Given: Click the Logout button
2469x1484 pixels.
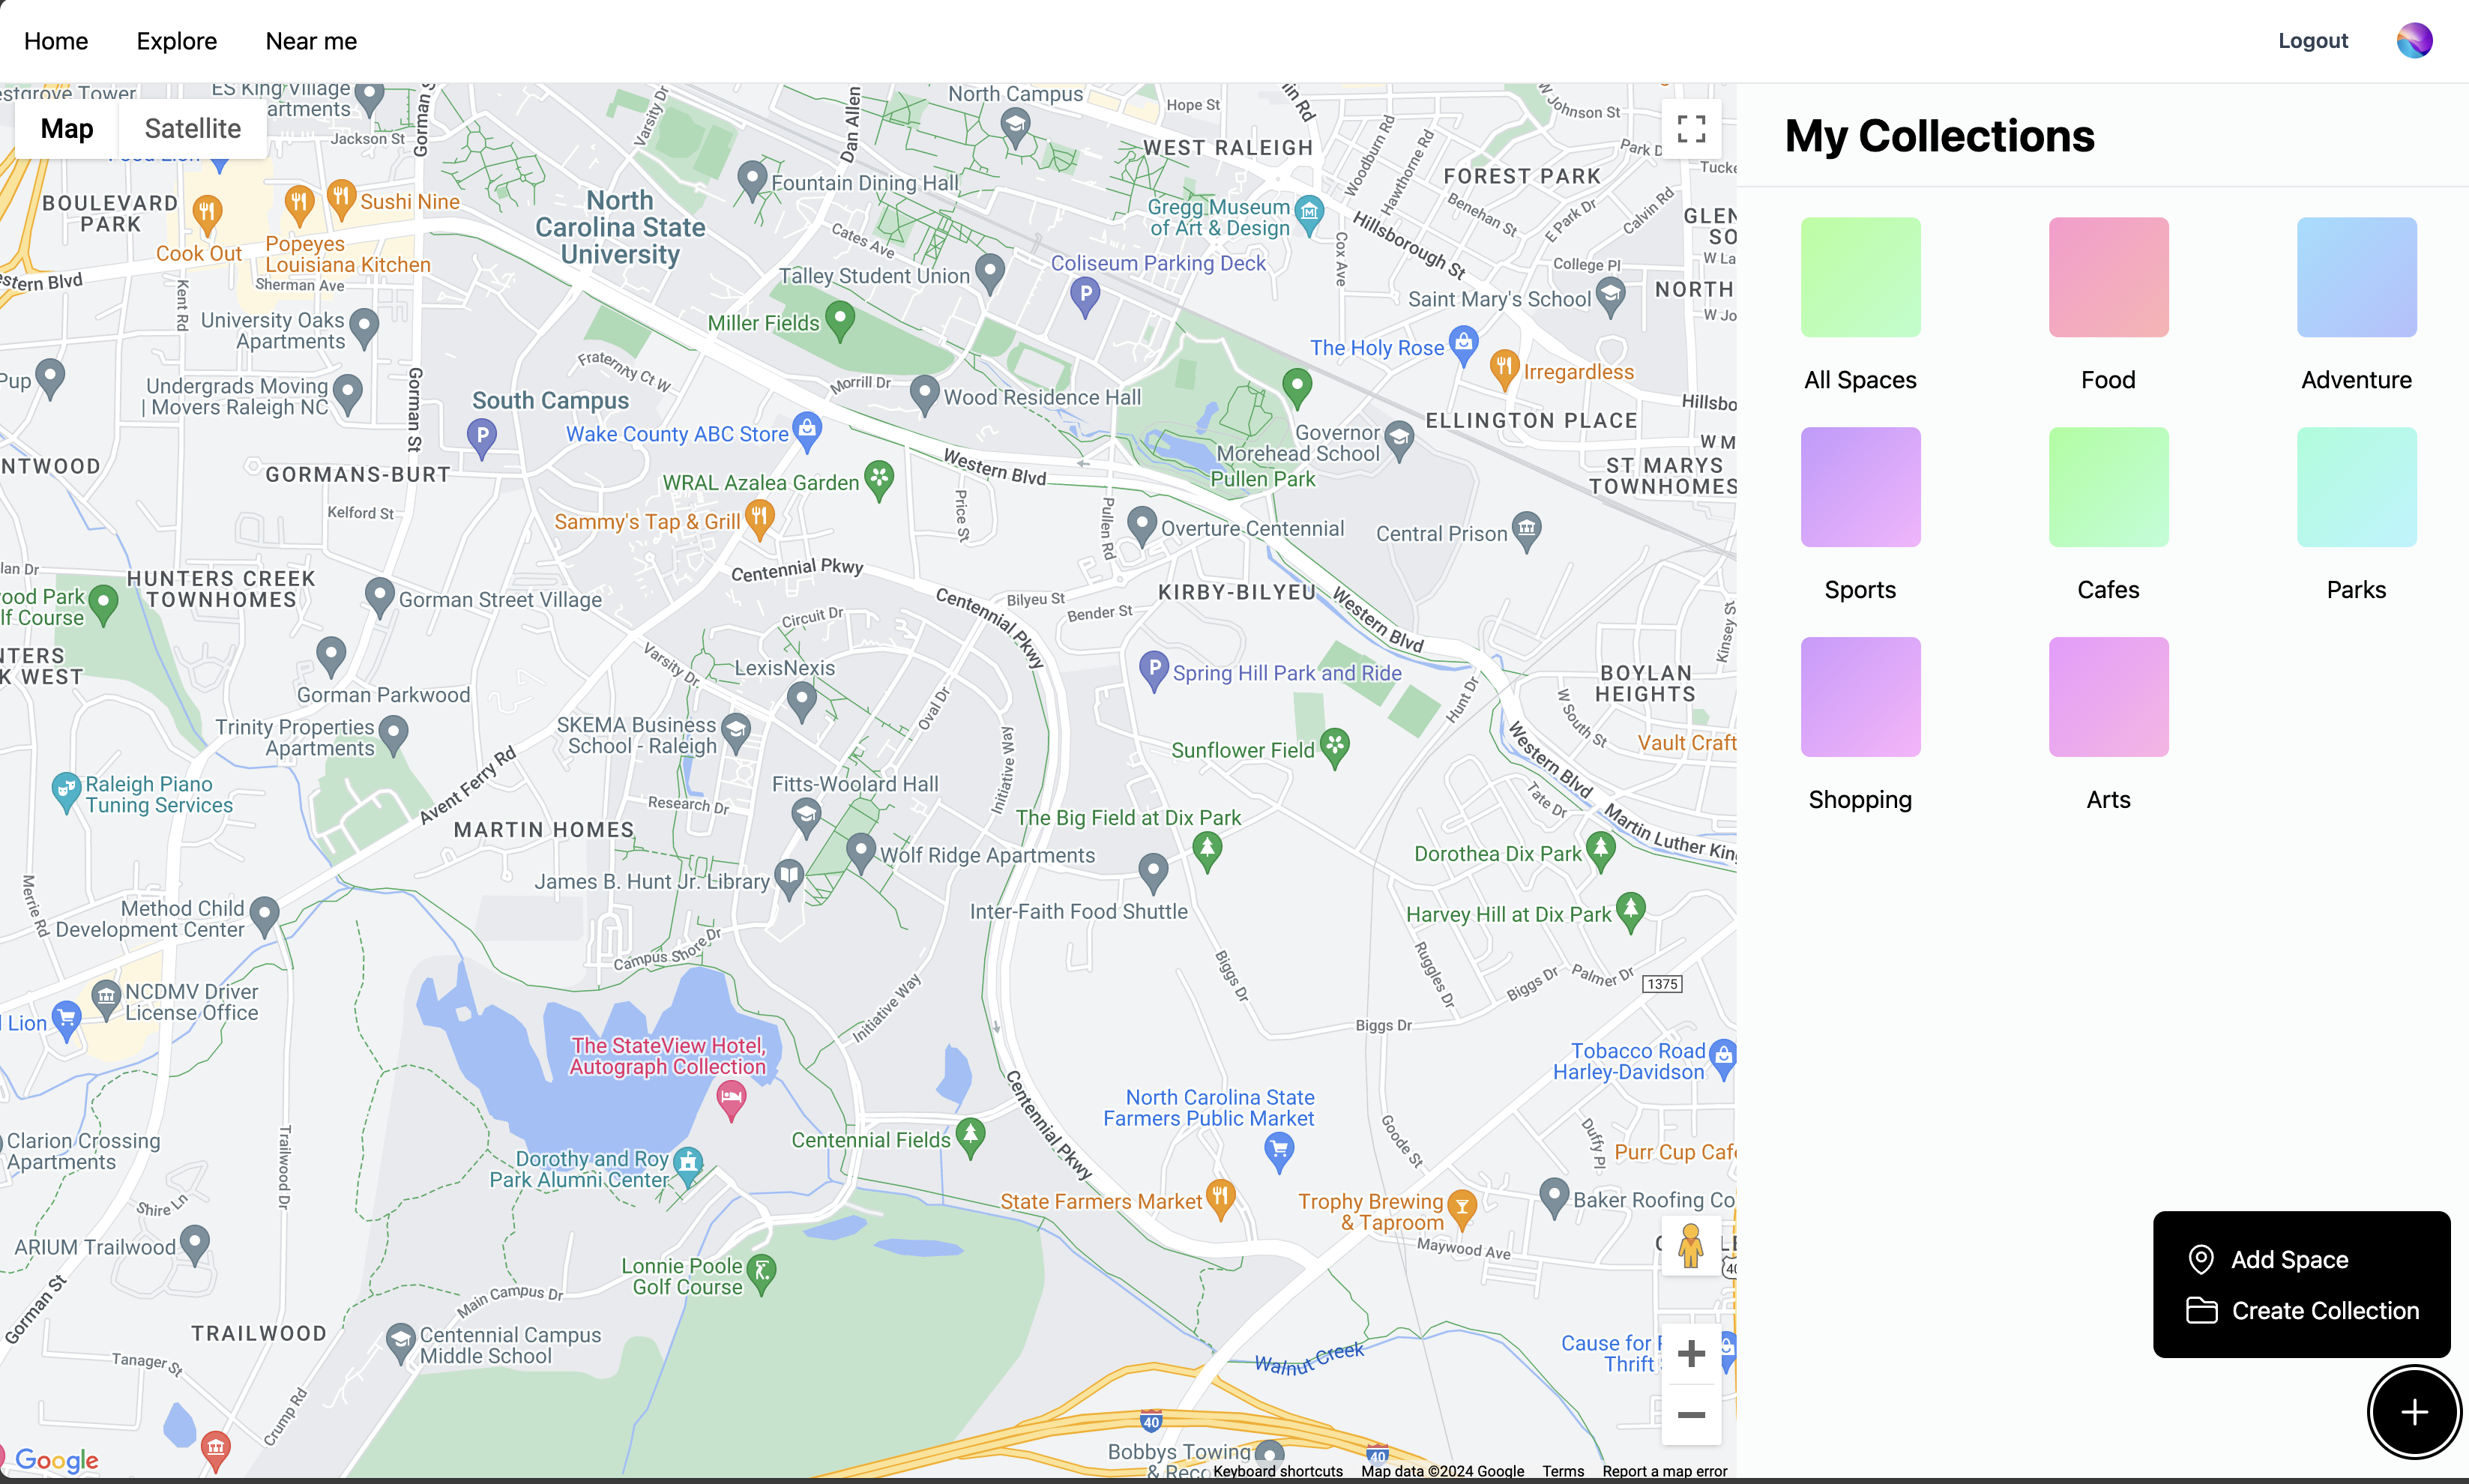Looking at the screenshot, I should 2312,41.
